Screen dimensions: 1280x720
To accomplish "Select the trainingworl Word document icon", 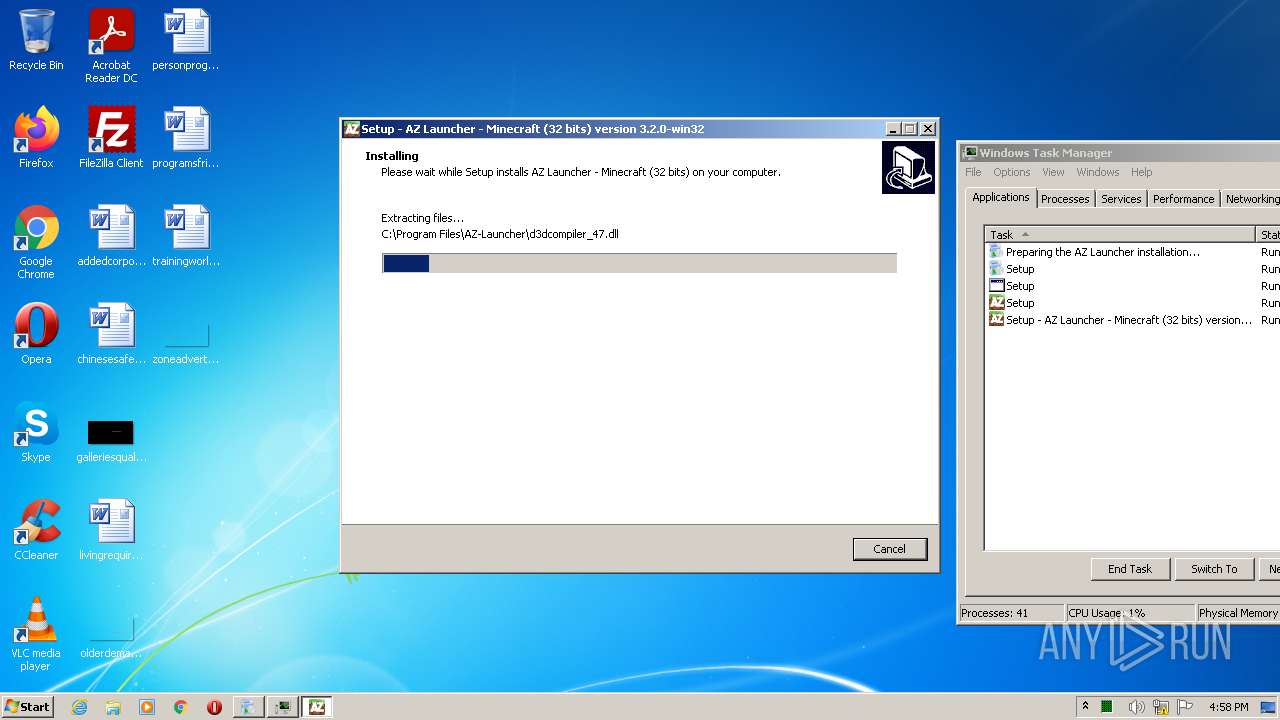I will pyautogui.click(x=186, y=236).
